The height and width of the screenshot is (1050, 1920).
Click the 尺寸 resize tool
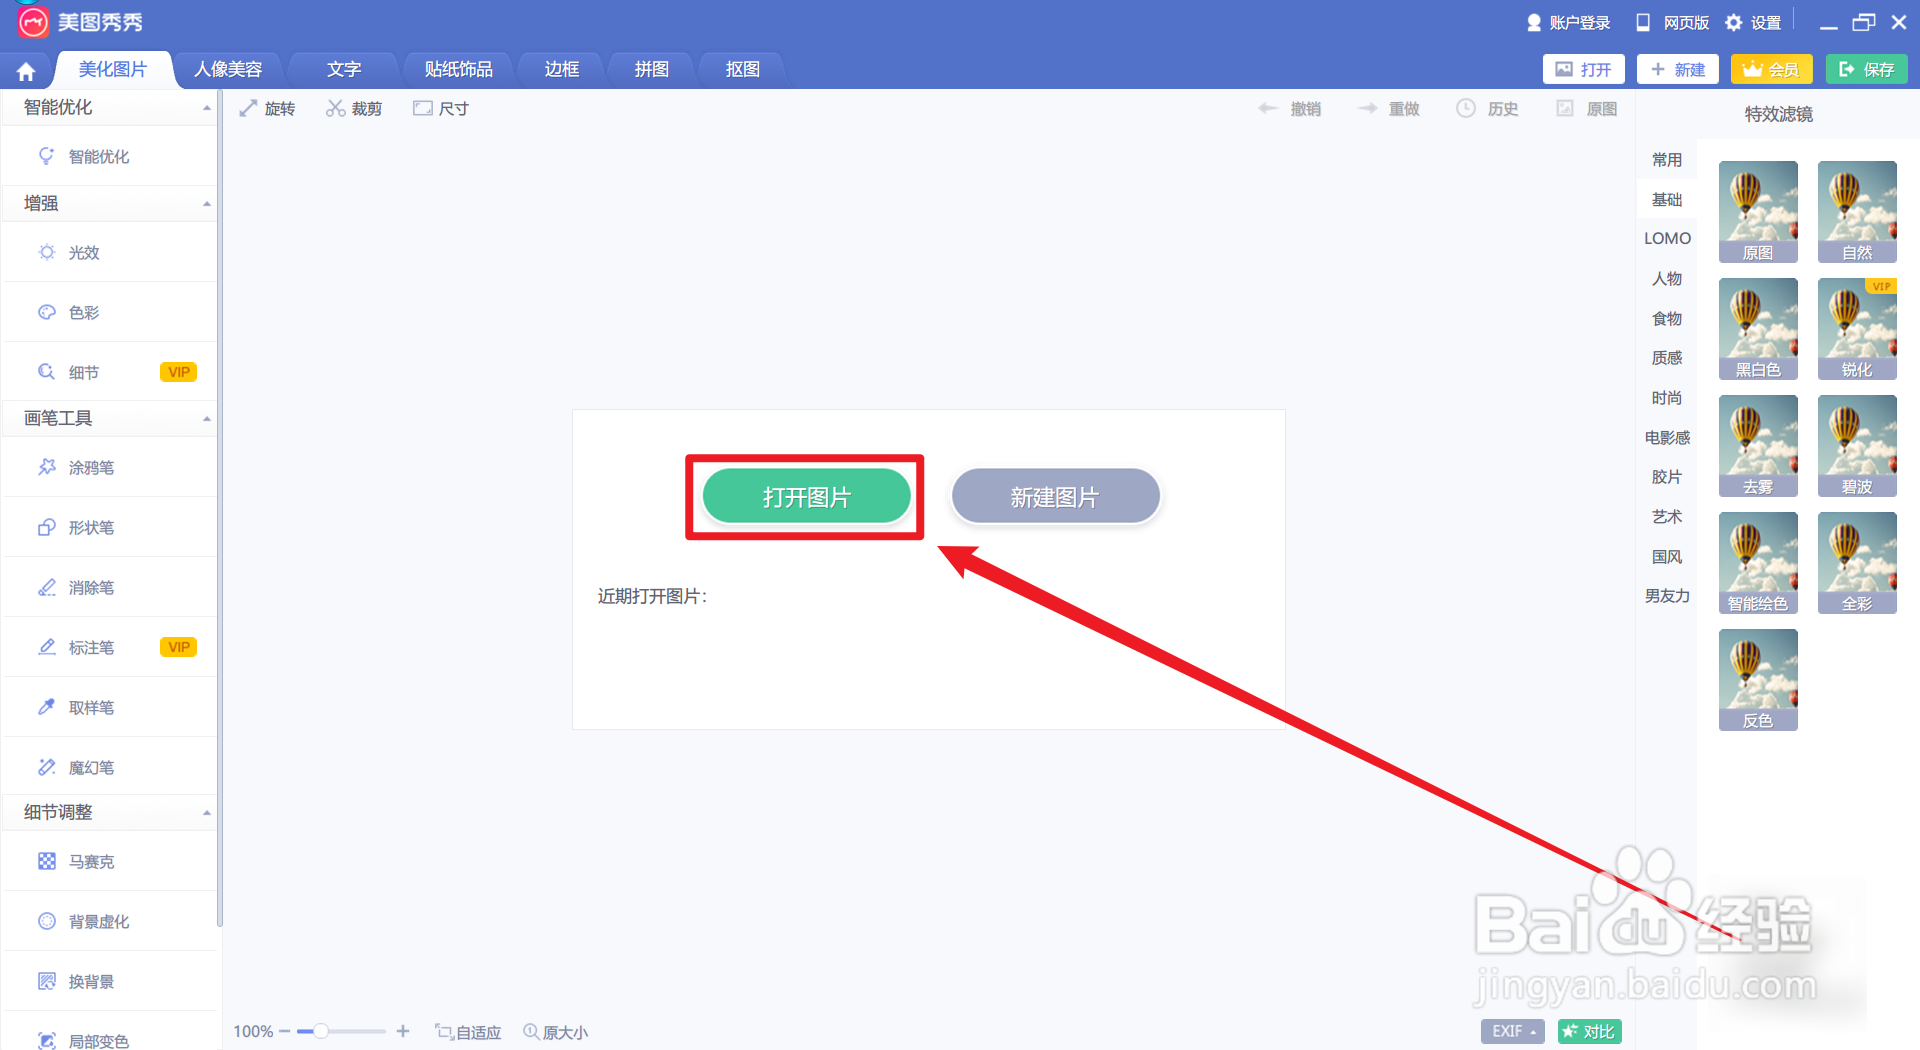click(441, 108)
